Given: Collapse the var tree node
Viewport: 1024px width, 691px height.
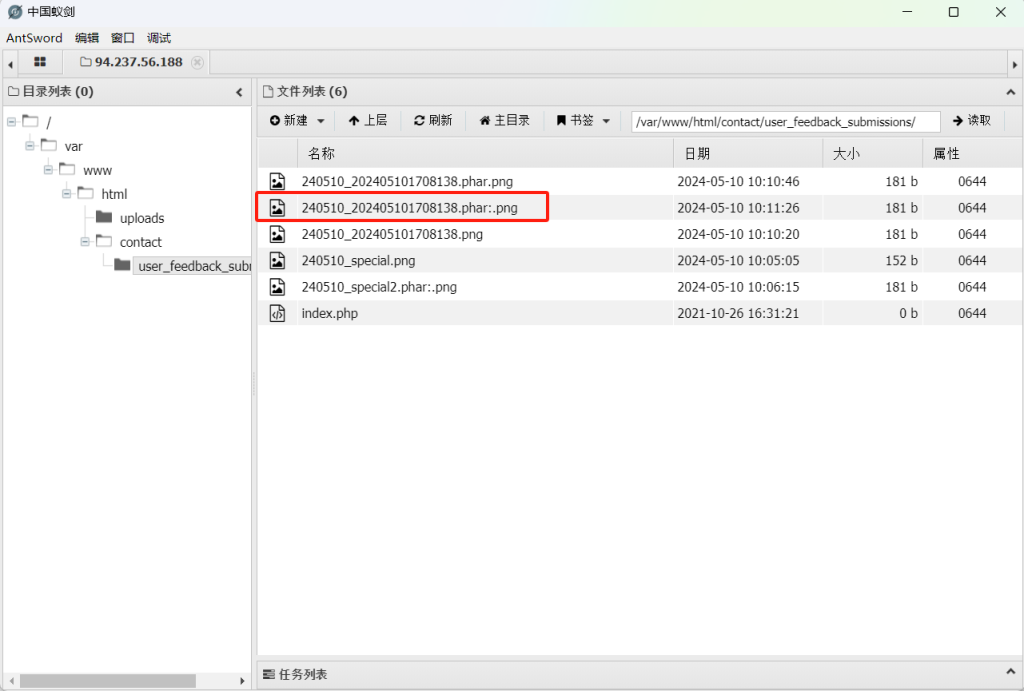Looking at the screenshot, I should (30, 146).
